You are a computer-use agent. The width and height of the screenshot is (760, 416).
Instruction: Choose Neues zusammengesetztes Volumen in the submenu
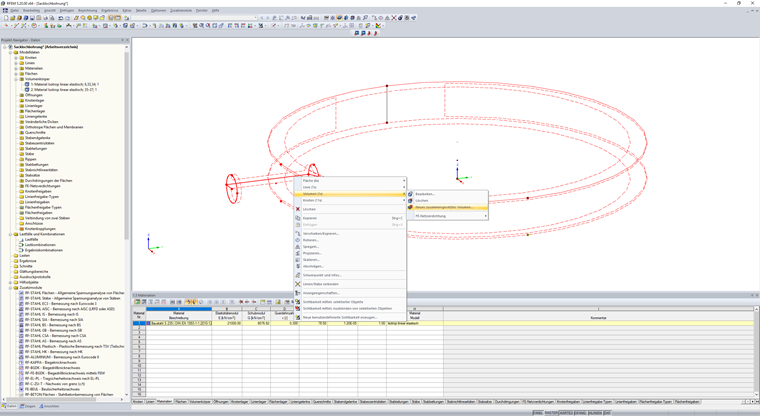447,207
